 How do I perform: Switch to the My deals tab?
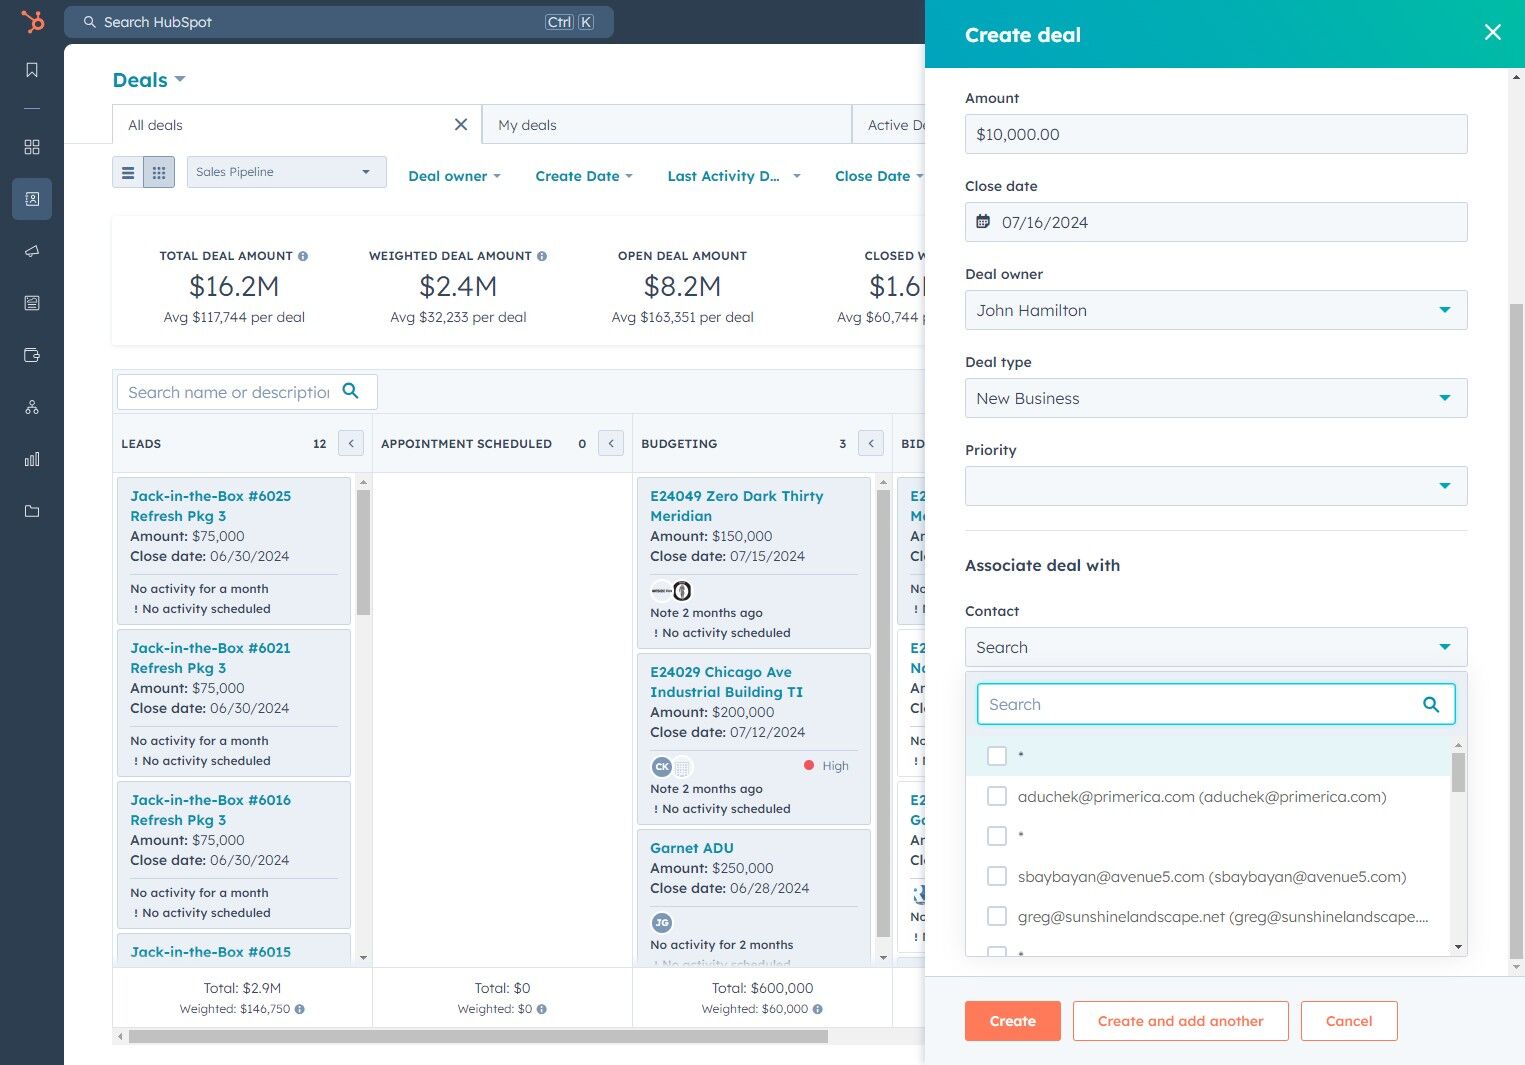coord(667,125)
